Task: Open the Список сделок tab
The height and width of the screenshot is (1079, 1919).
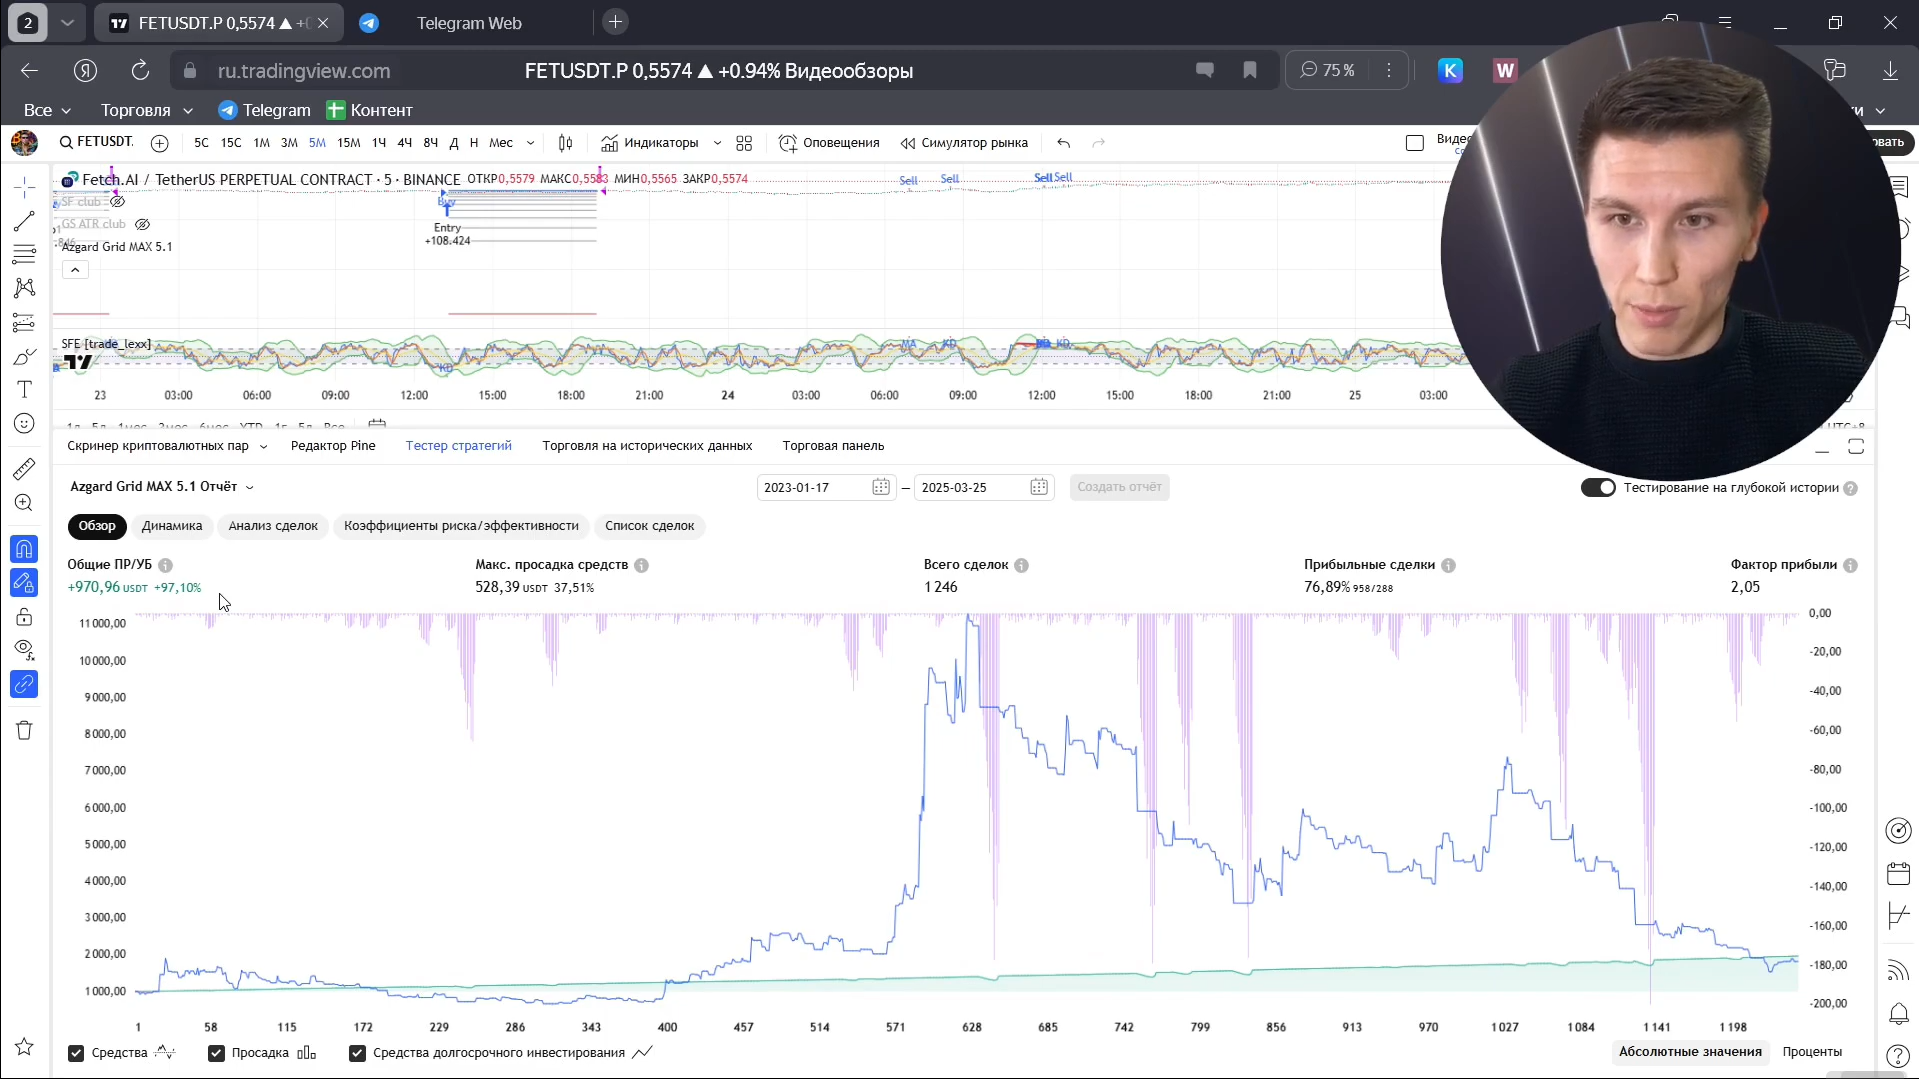Action: coord(649,526)
